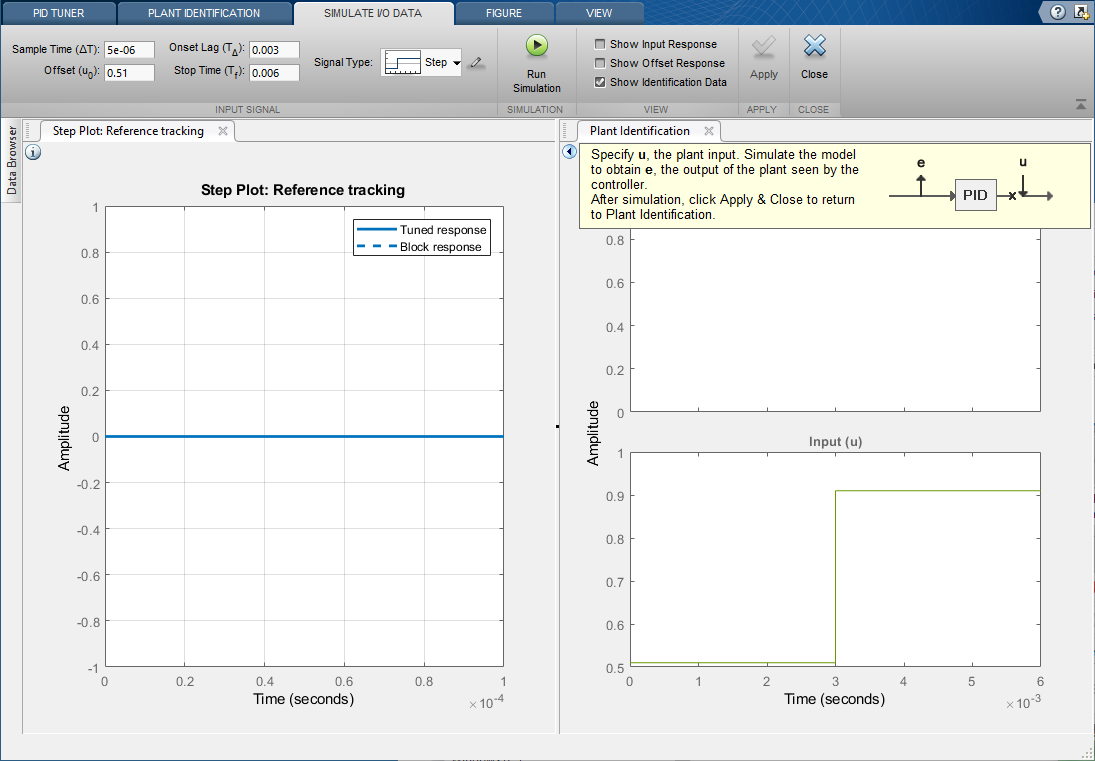Click the Stop Time input field
1095x761 pixels.
[273, 72]
